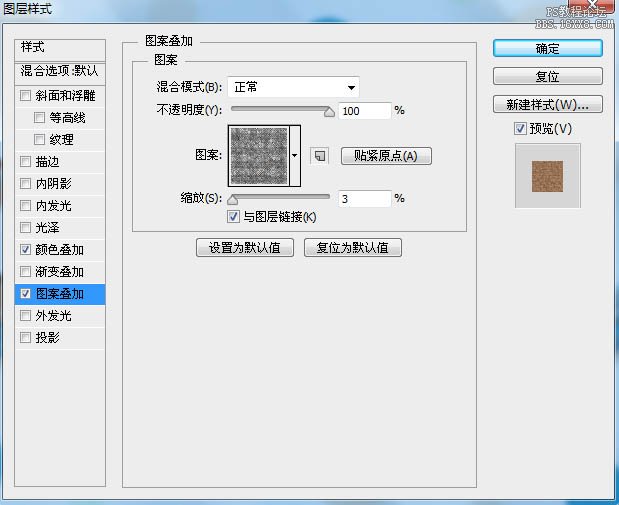
Task: Click the 贴紧原点(A) button
Action: [386, 156]
